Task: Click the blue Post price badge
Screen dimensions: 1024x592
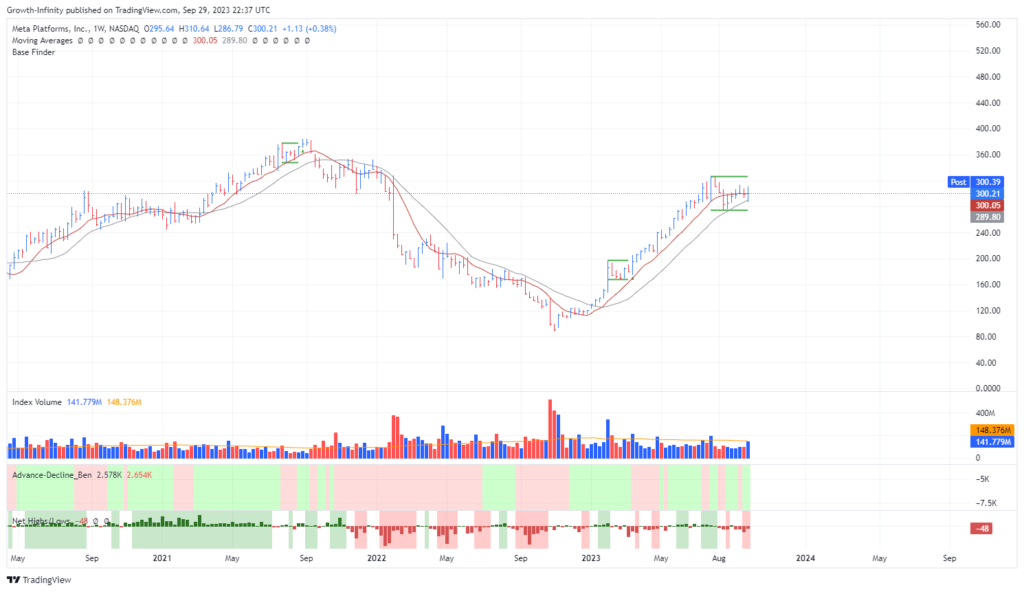Action: (x=957, y=182)
